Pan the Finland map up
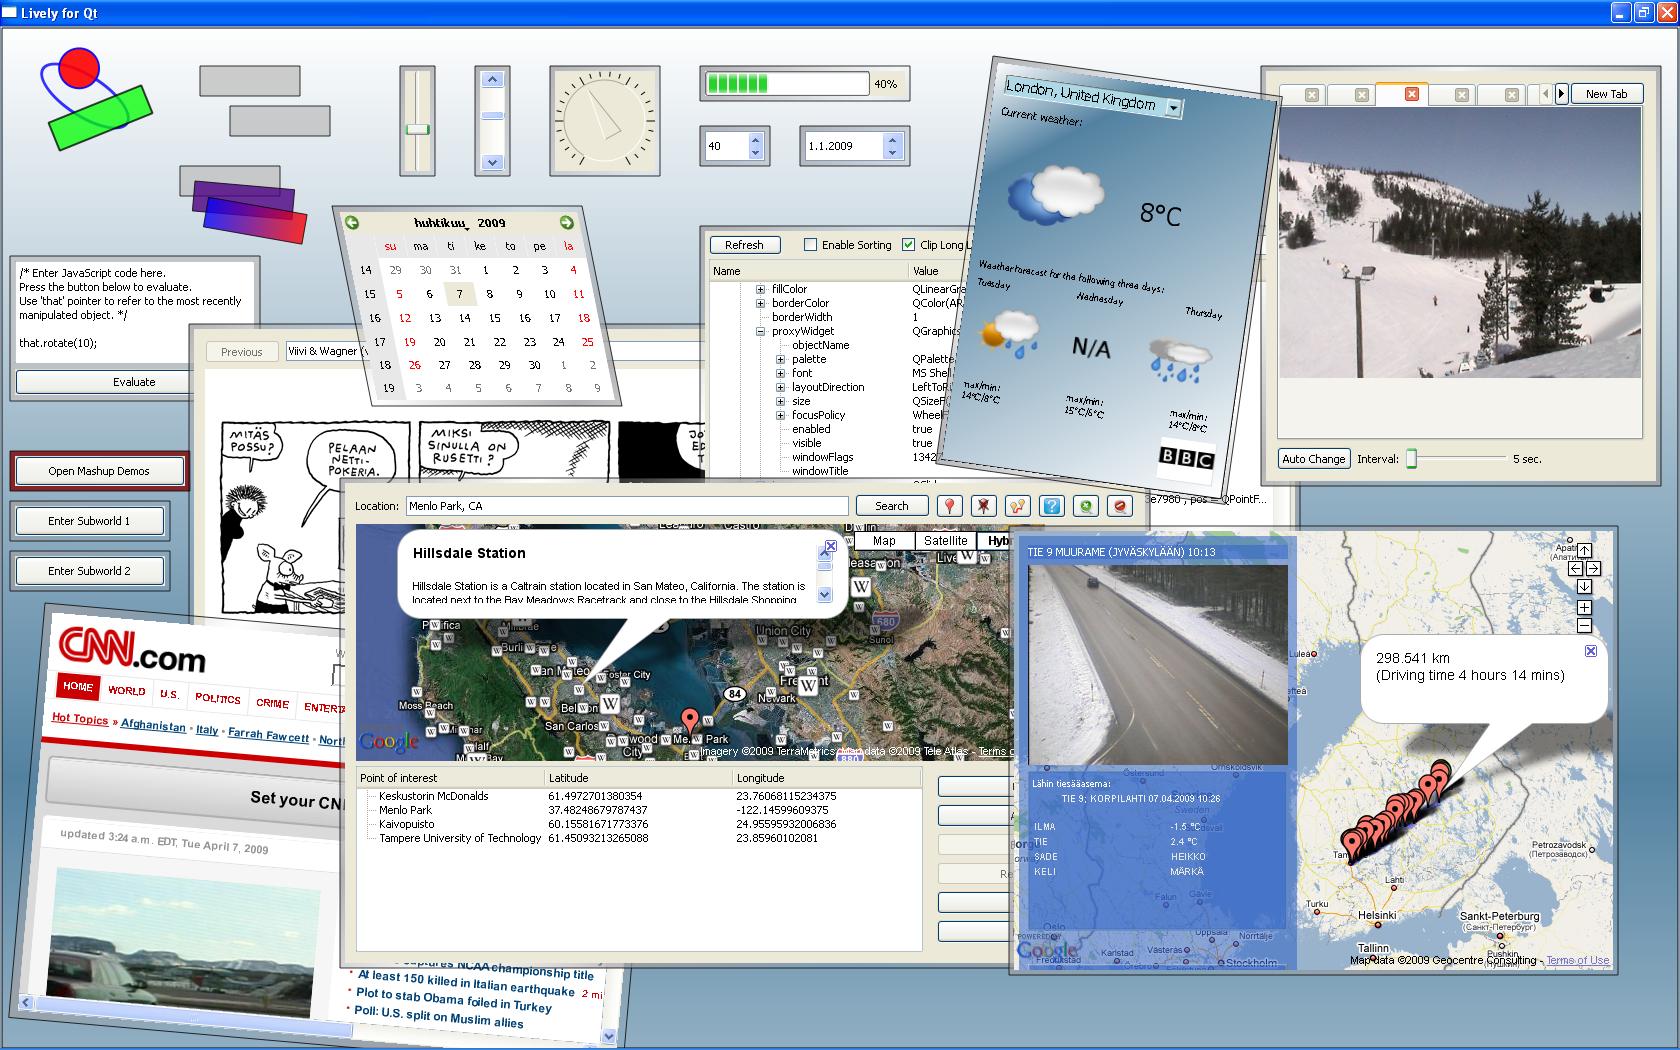The image size is (1680, 1050). click(1585, 551)
